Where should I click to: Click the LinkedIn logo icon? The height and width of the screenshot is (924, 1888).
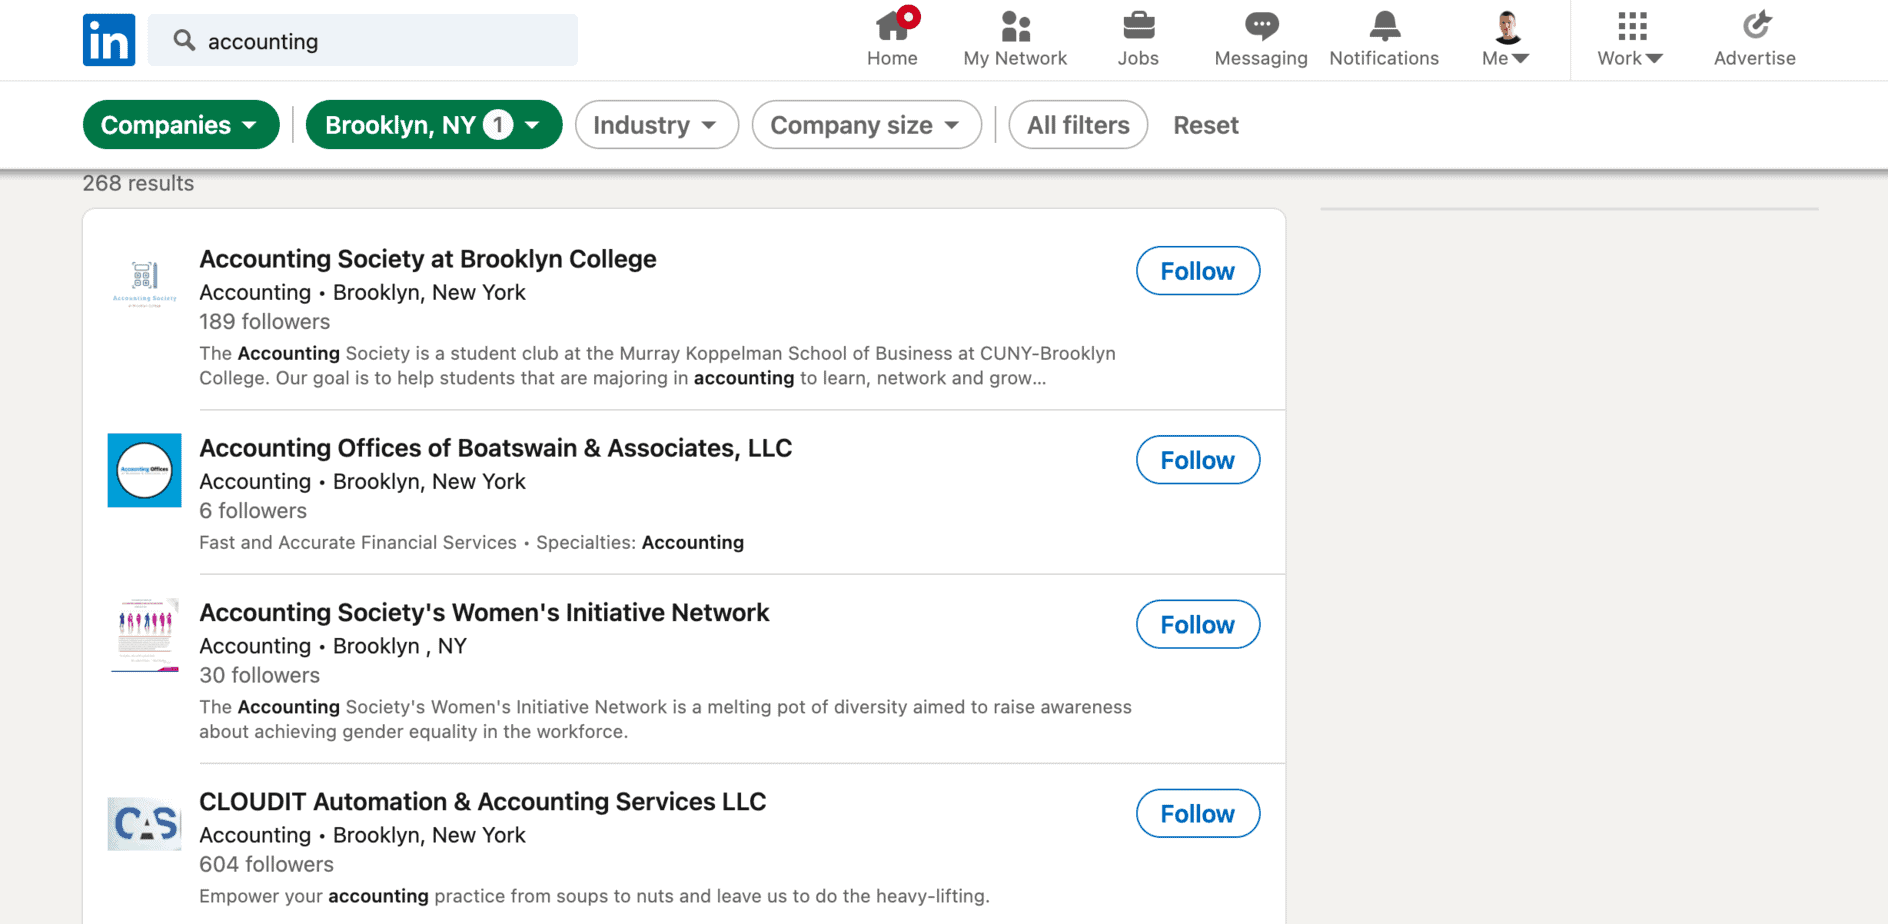[x=109, y=40]
